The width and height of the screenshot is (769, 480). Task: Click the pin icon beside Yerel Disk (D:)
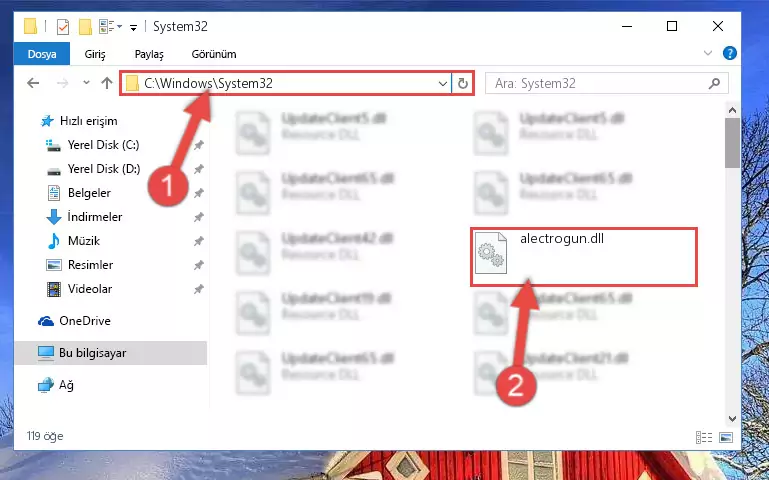click(x=199, y=169)
